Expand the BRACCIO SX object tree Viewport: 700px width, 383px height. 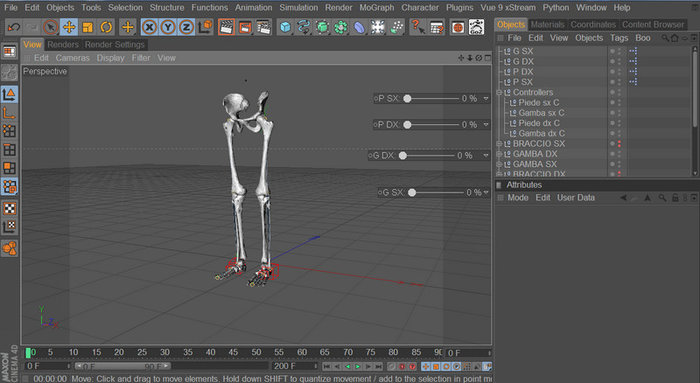click(500, 144)
